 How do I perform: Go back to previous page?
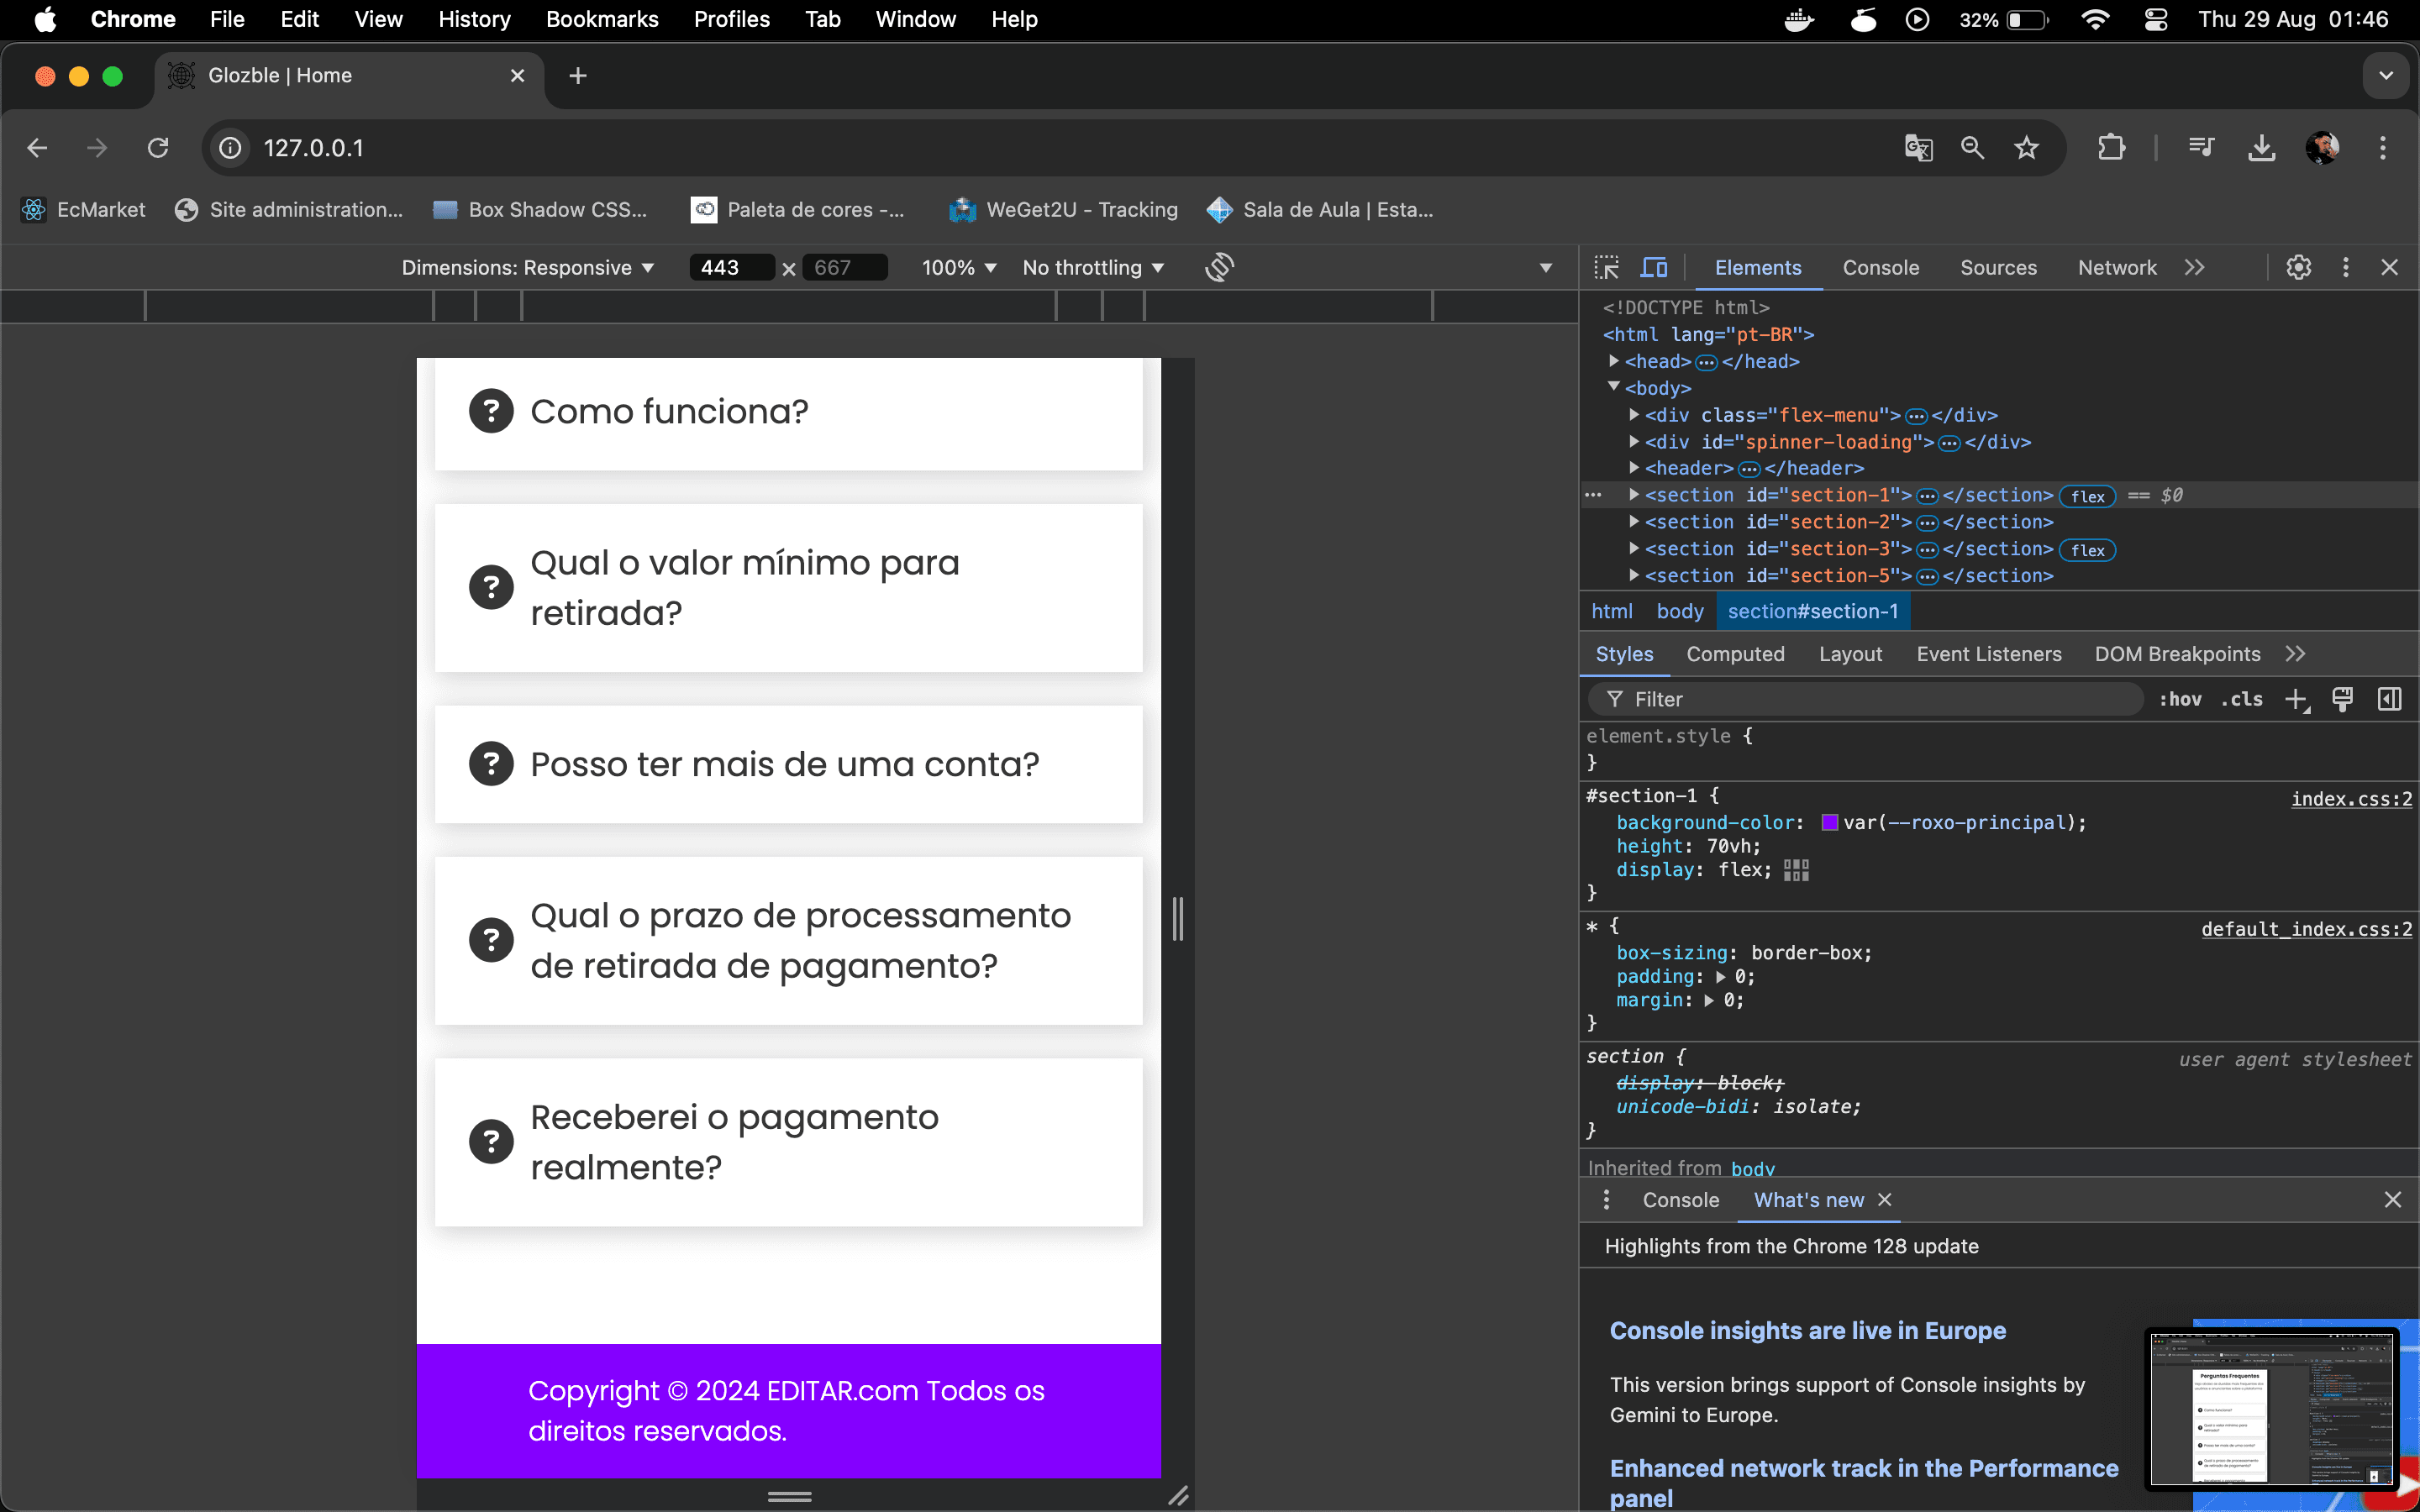click(37, 148)
